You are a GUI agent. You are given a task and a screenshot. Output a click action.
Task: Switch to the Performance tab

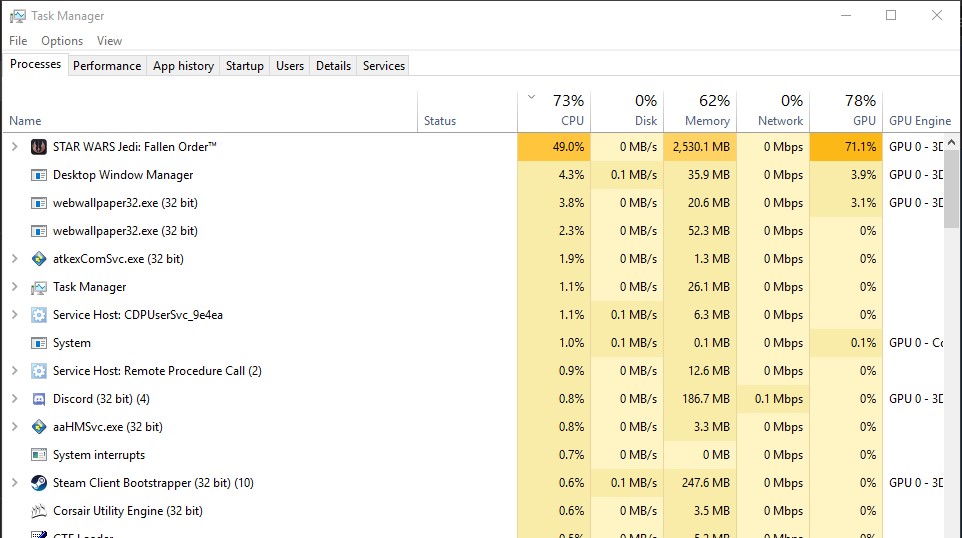tap(107, 66)
